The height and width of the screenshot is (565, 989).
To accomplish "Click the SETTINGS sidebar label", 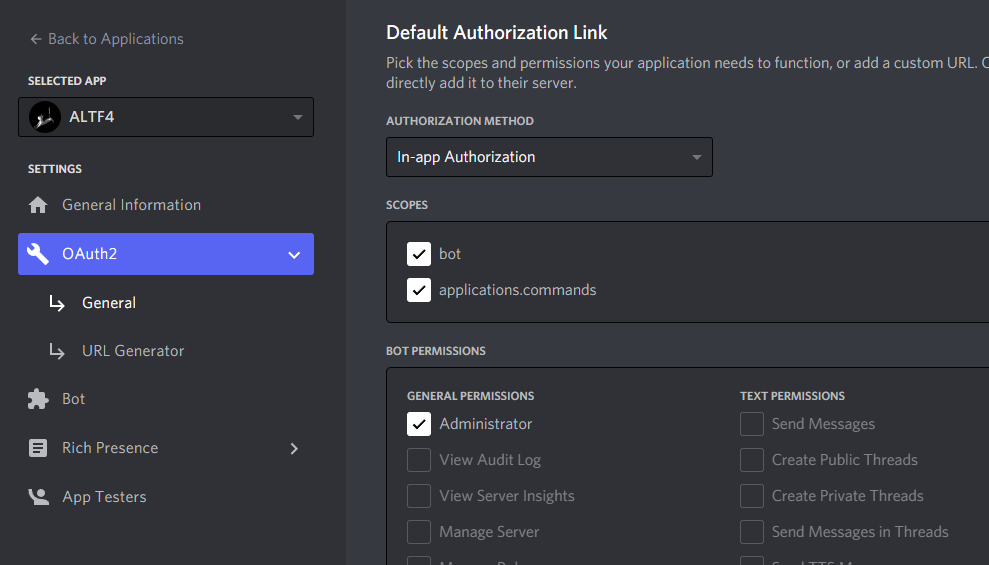I will pos(55,169).
